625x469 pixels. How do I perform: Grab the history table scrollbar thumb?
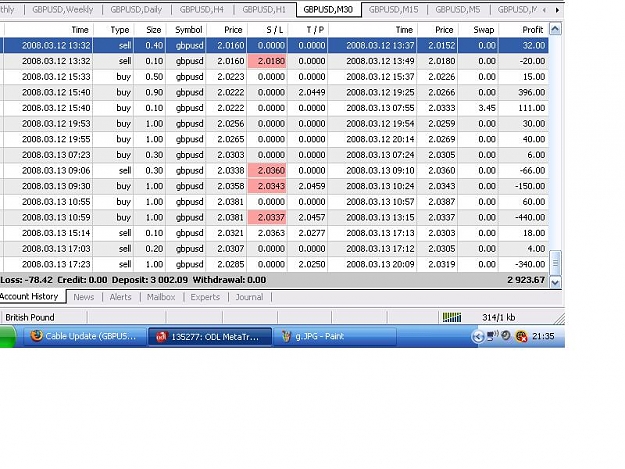555,263
